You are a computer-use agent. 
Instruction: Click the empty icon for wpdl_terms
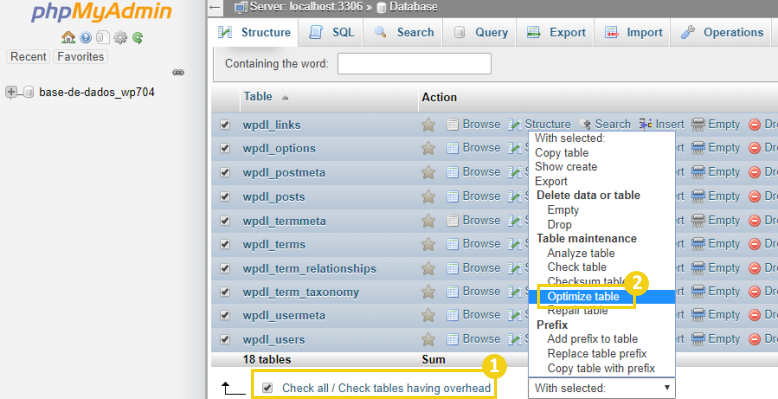[698, 244]
